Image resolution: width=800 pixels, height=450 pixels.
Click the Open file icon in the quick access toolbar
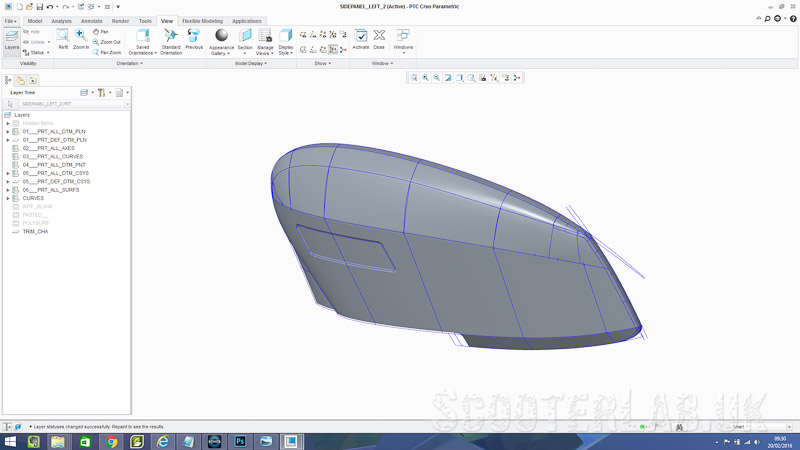[x=29, y=7]
